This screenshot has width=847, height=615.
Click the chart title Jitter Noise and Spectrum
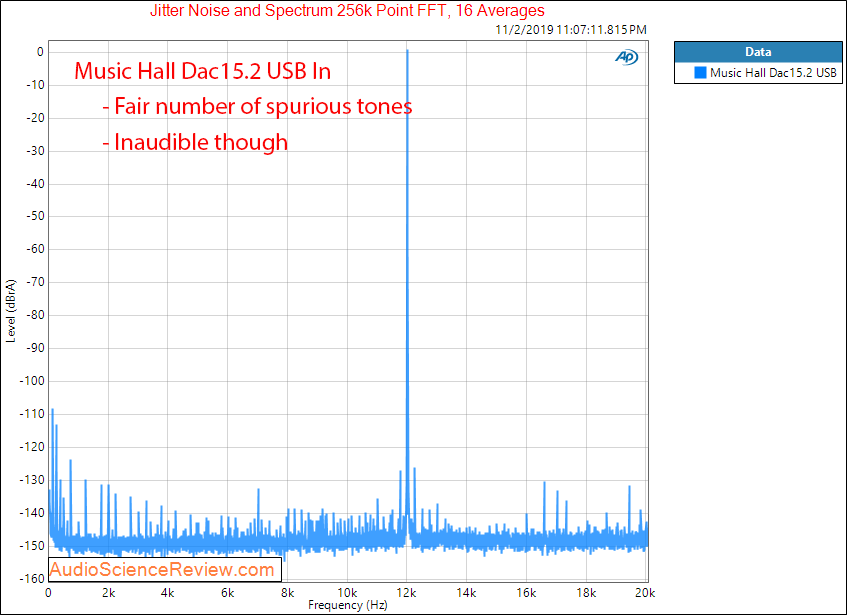click(x=347, y=10)
